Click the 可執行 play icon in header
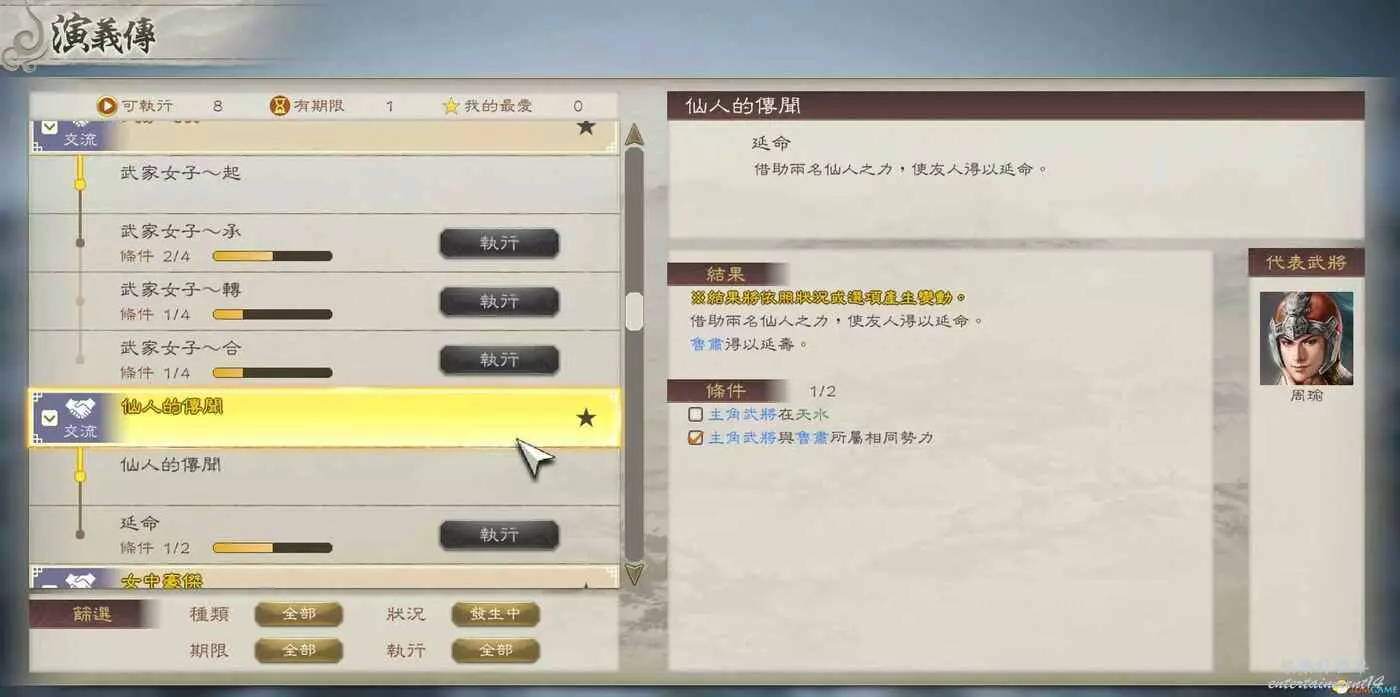The height and width of the screenshot is (697, 1400). 106,106
